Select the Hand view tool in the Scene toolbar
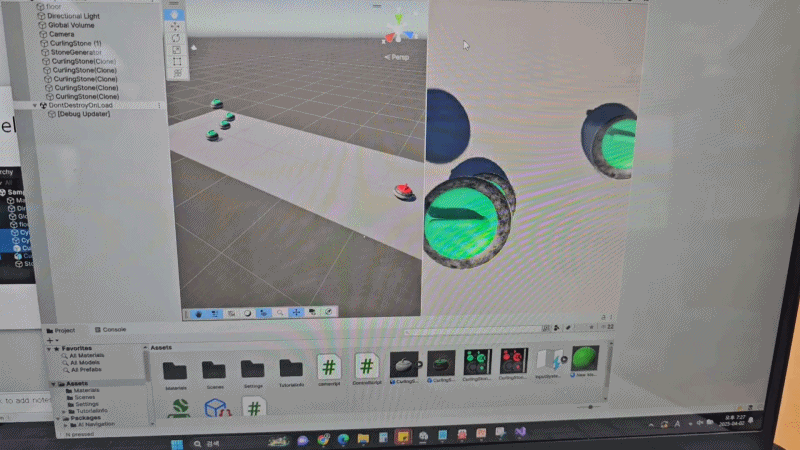800x450 pixels. (x=174, y=15)
